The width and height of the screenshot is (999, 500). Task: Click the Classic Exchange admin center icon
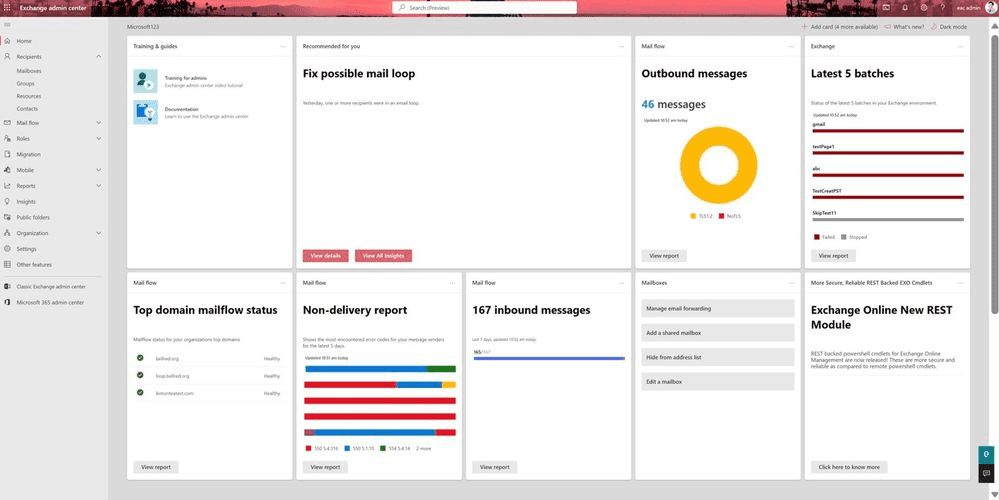(7, 287)
